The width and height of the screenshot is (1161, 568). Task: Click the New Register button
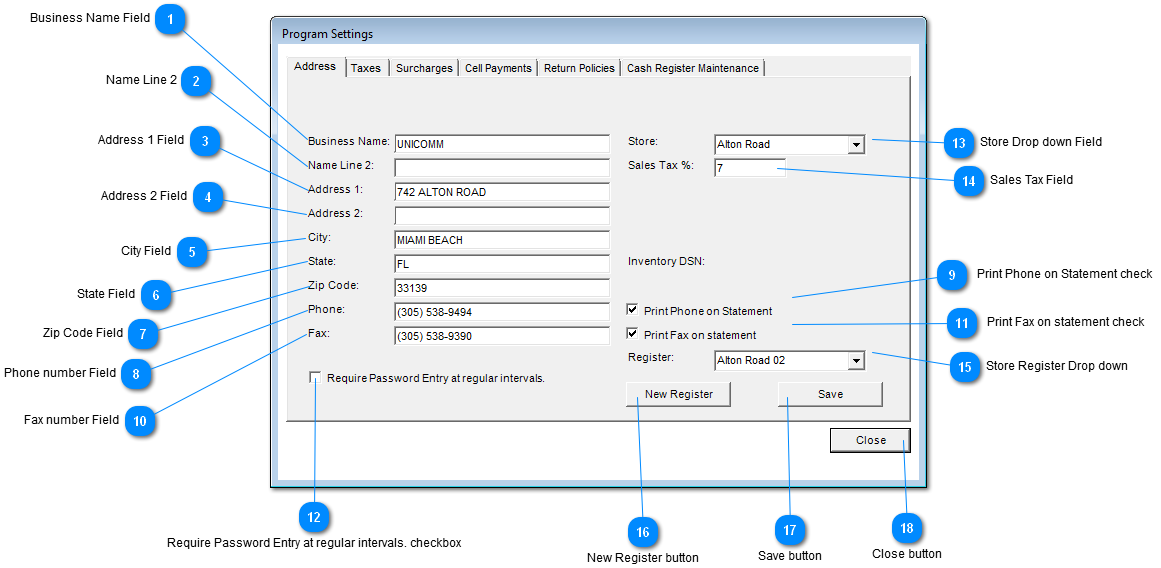tap(678, 394)
